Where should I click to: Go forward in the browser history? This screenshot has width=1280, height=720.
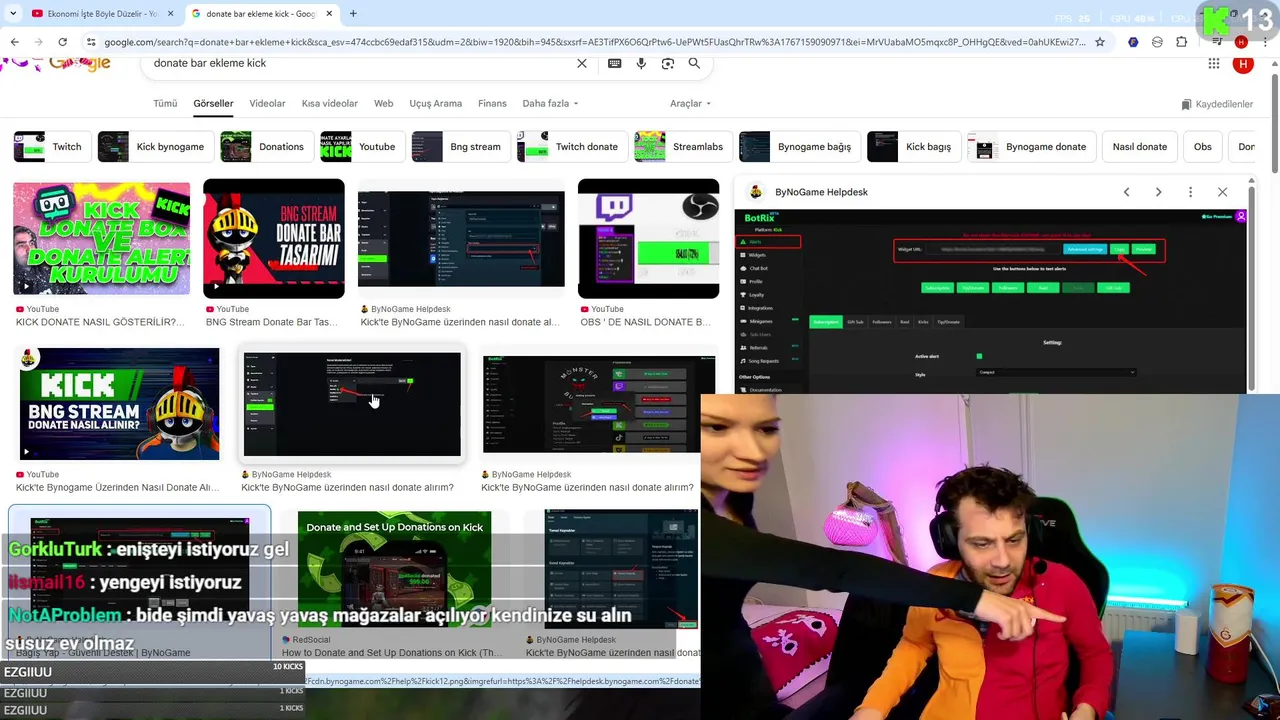coord(38,42)
